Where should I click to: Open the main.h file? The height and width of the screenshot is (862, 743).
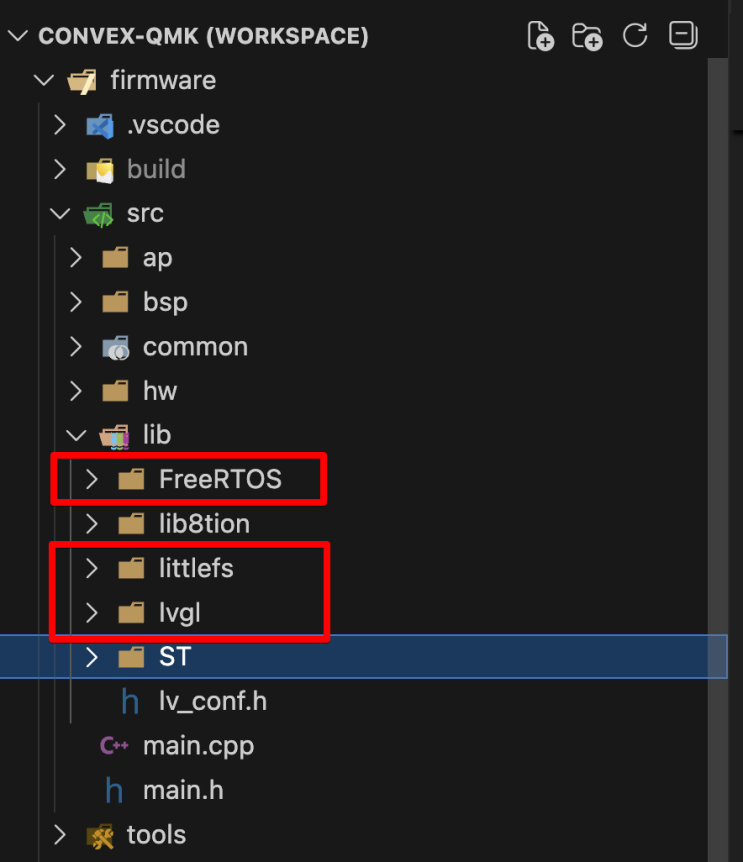182,791
